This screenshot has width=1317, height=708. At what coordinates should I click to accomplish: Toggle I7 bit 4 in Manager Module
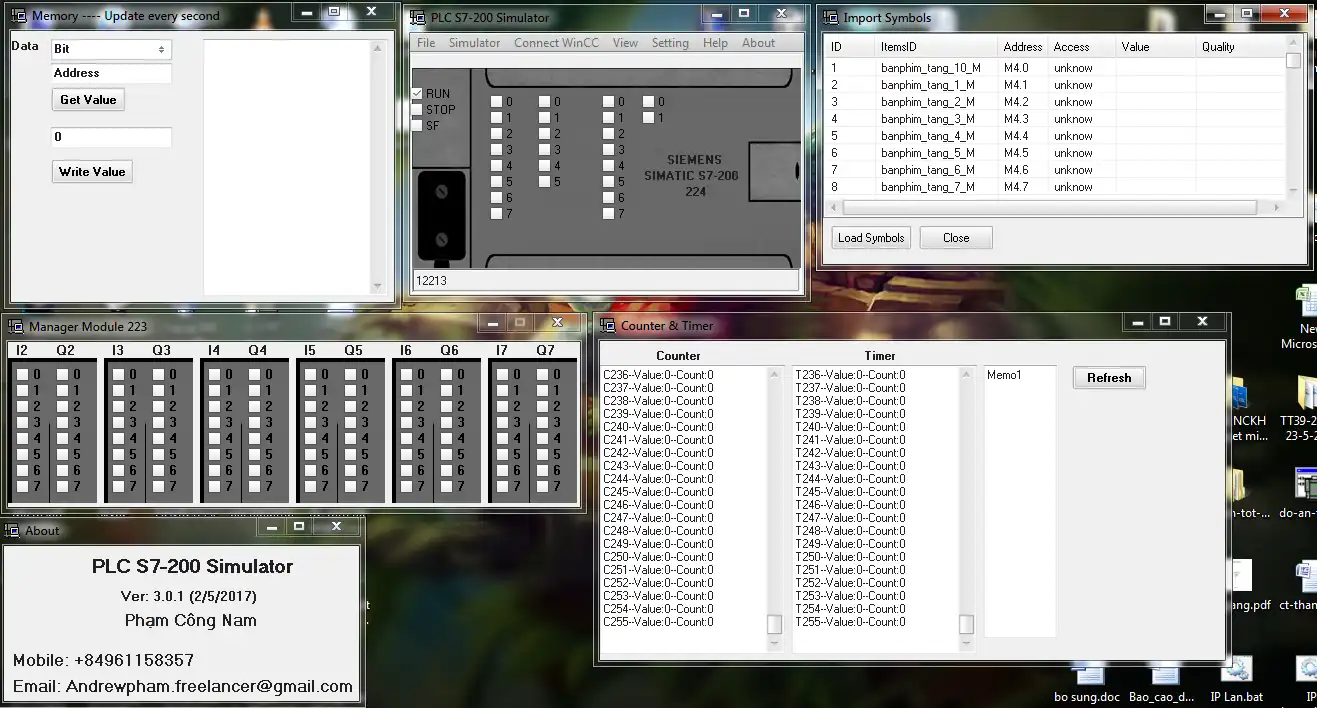pyautogui.click(x=502, y=438)
